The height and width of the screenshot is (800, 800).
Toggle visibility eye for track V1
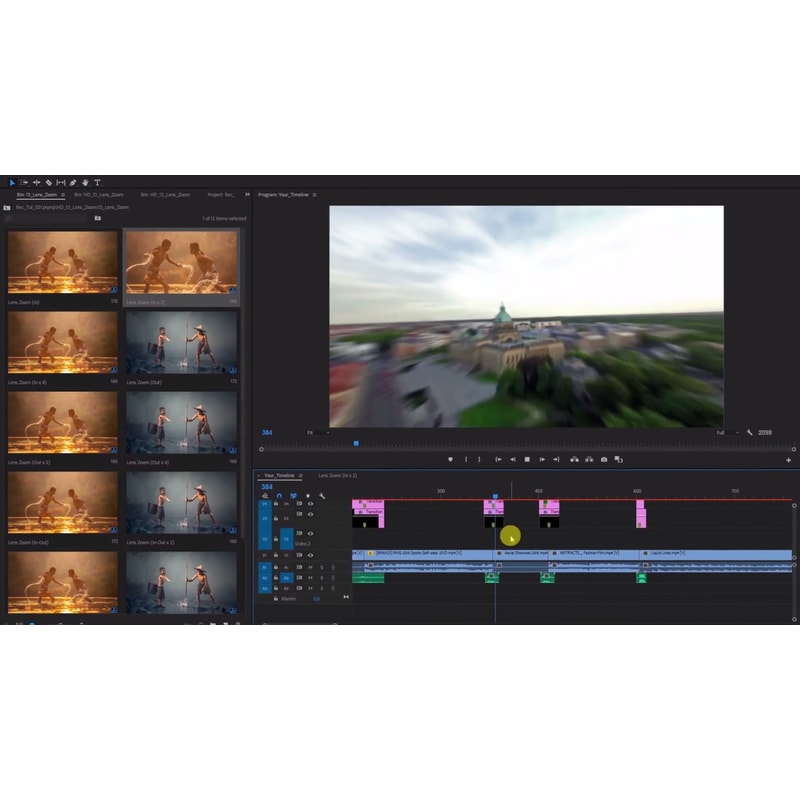[310, 555]
